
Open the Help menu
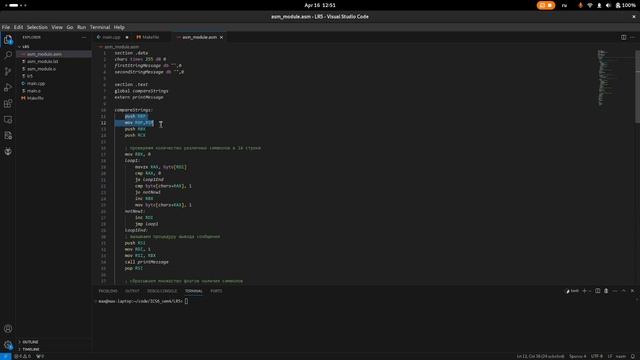tap(119, 27)
